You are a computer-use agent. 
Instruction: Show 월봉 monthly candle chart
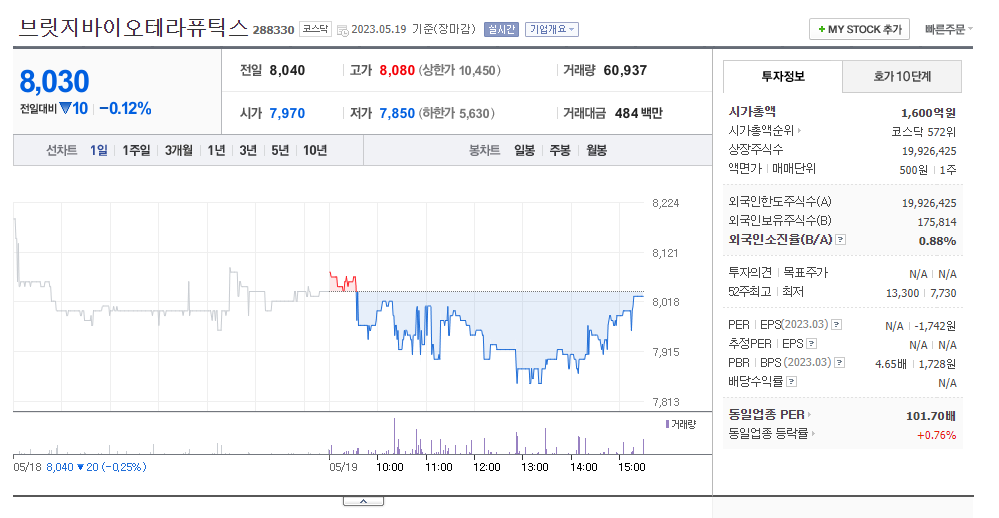point(596,150)
